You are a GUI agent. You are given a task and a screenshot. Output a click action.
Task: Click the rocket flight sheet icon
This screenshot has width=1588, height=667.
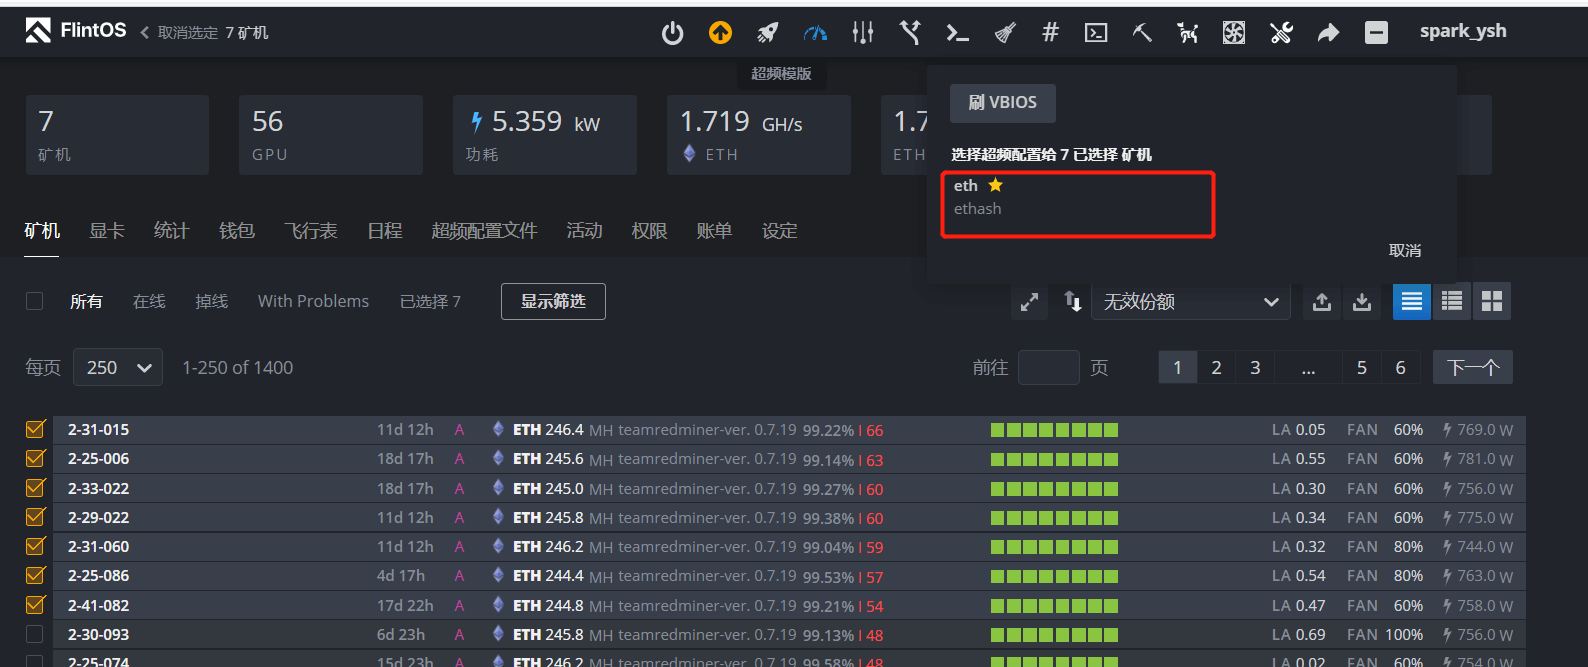pos(768,33)
